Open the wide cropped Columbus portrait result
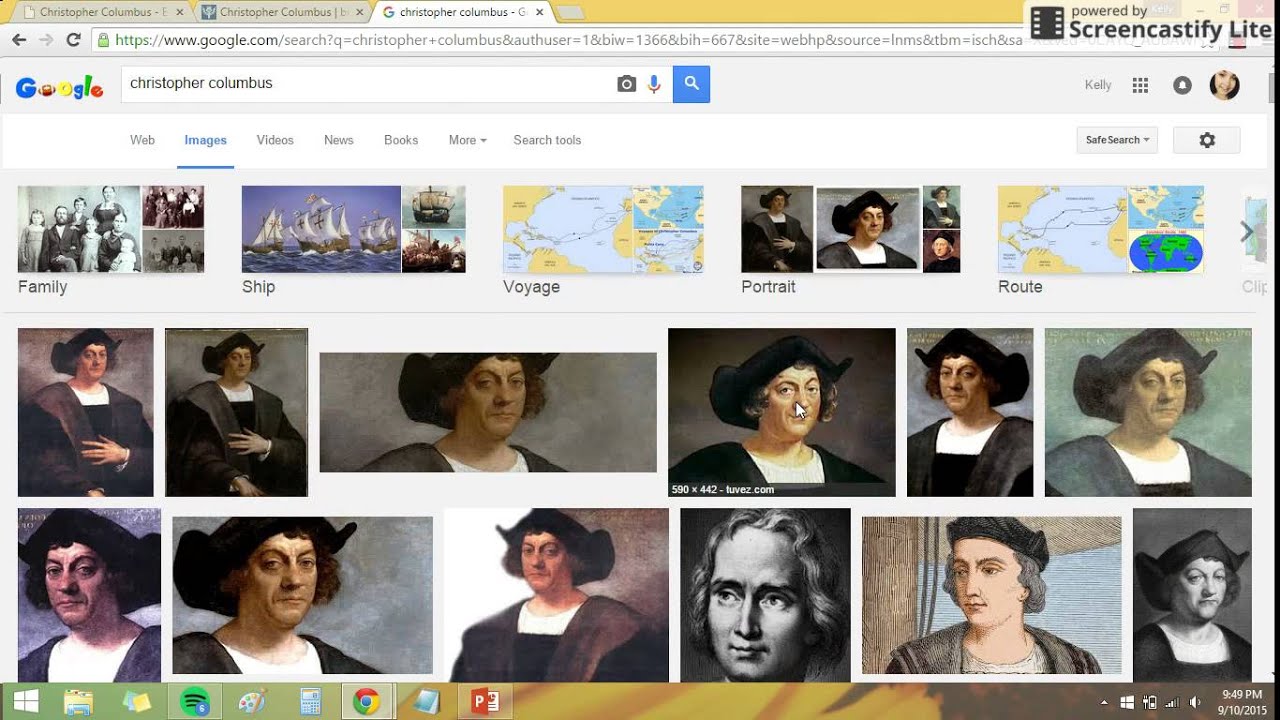 [x=488, y=412]
